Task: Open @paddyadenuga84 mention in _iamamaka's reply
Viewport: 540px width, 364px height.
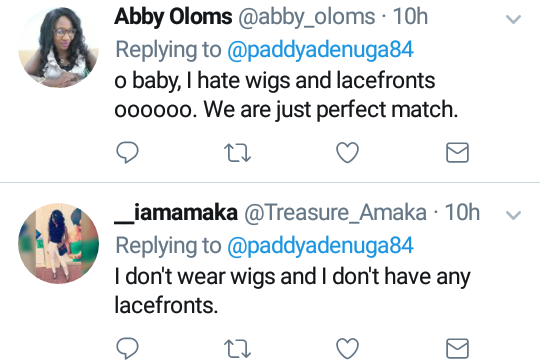Action: tap(320, 246)
